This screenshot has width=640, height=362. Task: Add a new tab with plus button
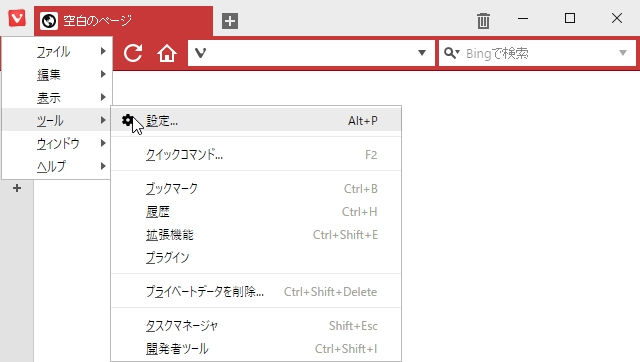pyautogui.click(x=230, y=21)
